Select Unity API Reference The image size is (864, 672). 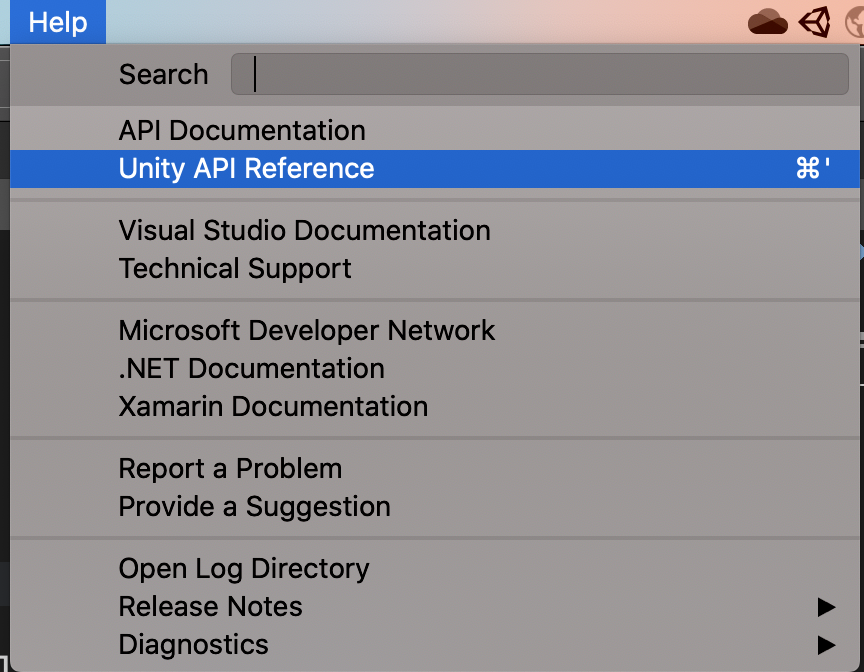pyautogui.click(x=246, y=169)
